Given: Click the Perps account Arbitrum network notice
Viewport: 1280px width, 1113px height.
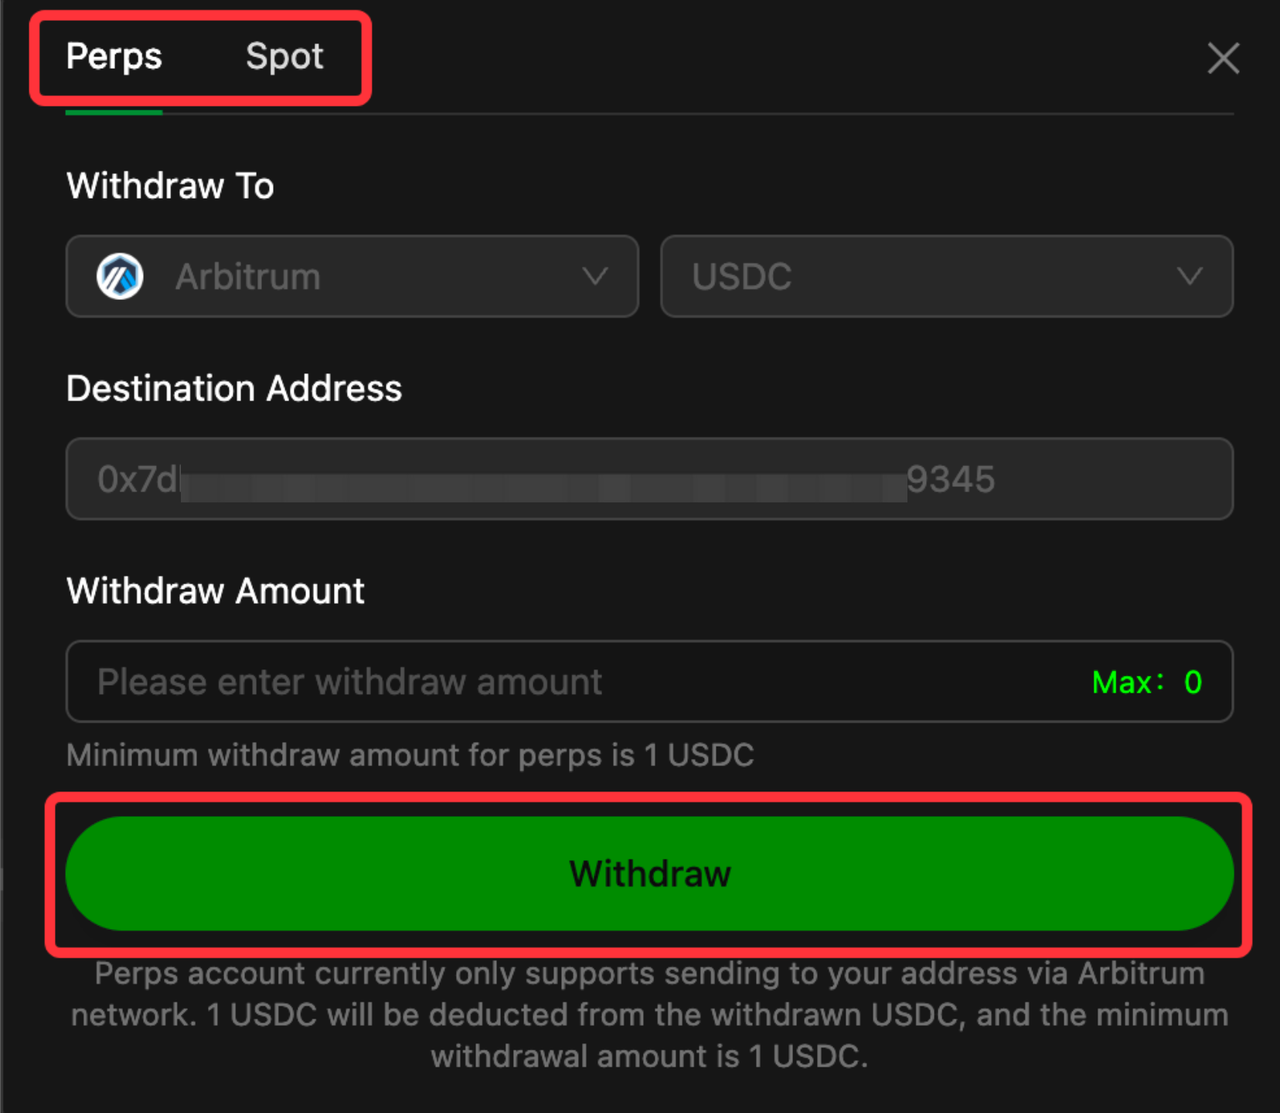Looking at the screenshot, I should (649, 1014).
